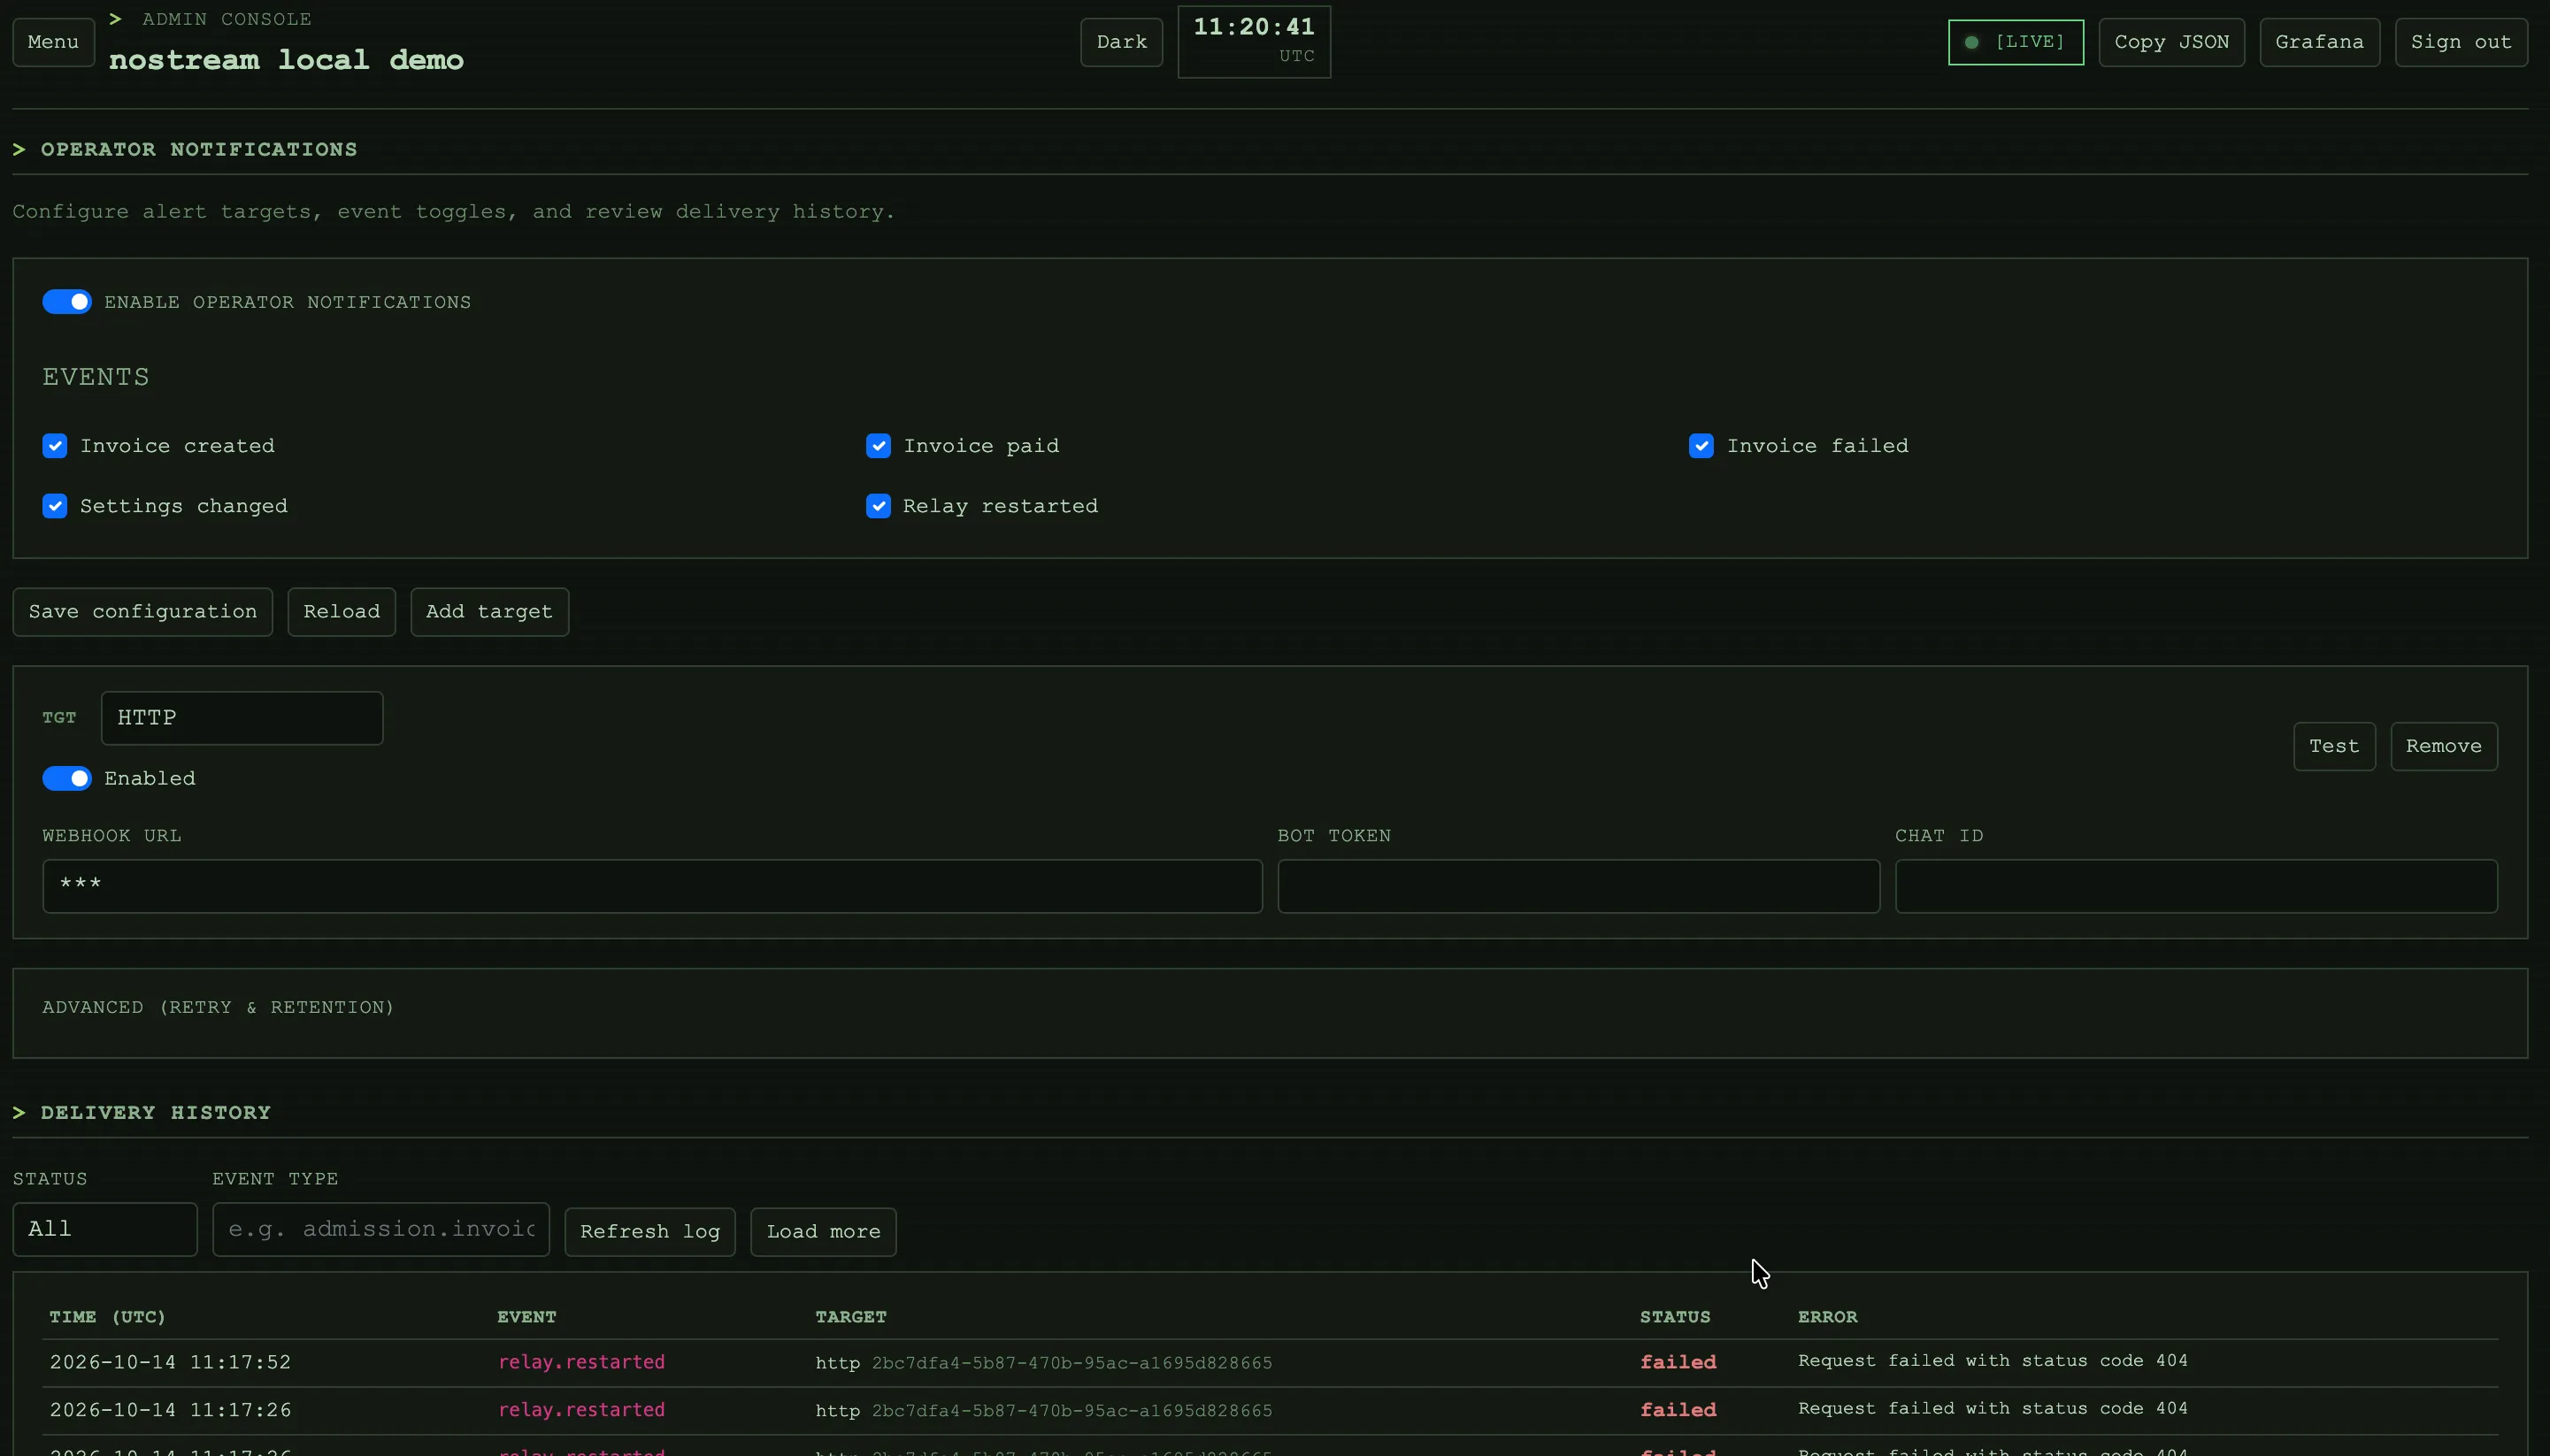Screen dimensions: 2550x1456
Task: Click the EVENT column header
Action: (x=527, y=1317)
